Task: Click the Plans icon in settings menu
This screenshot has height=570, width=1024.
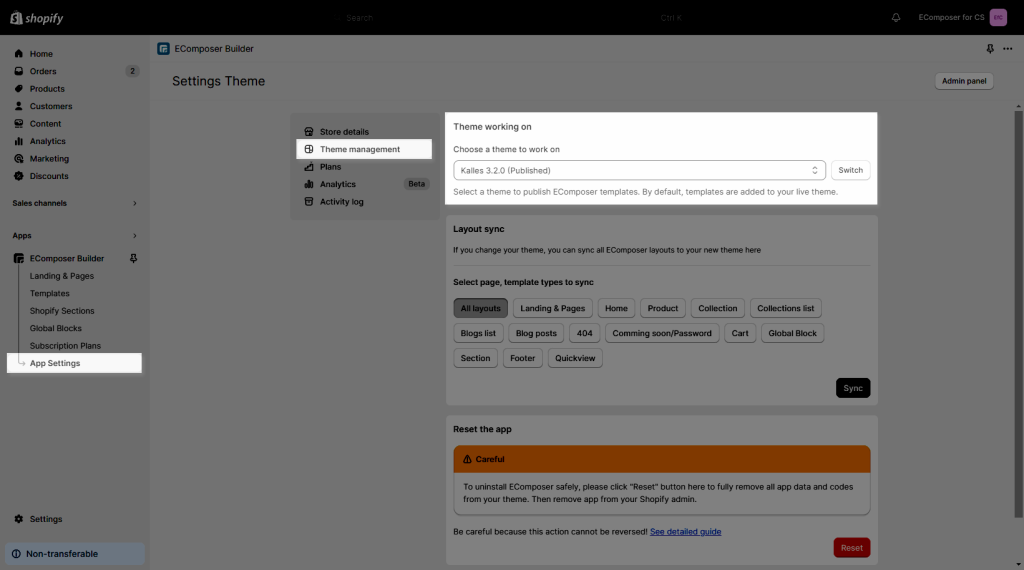Action: tap(309, 166)
